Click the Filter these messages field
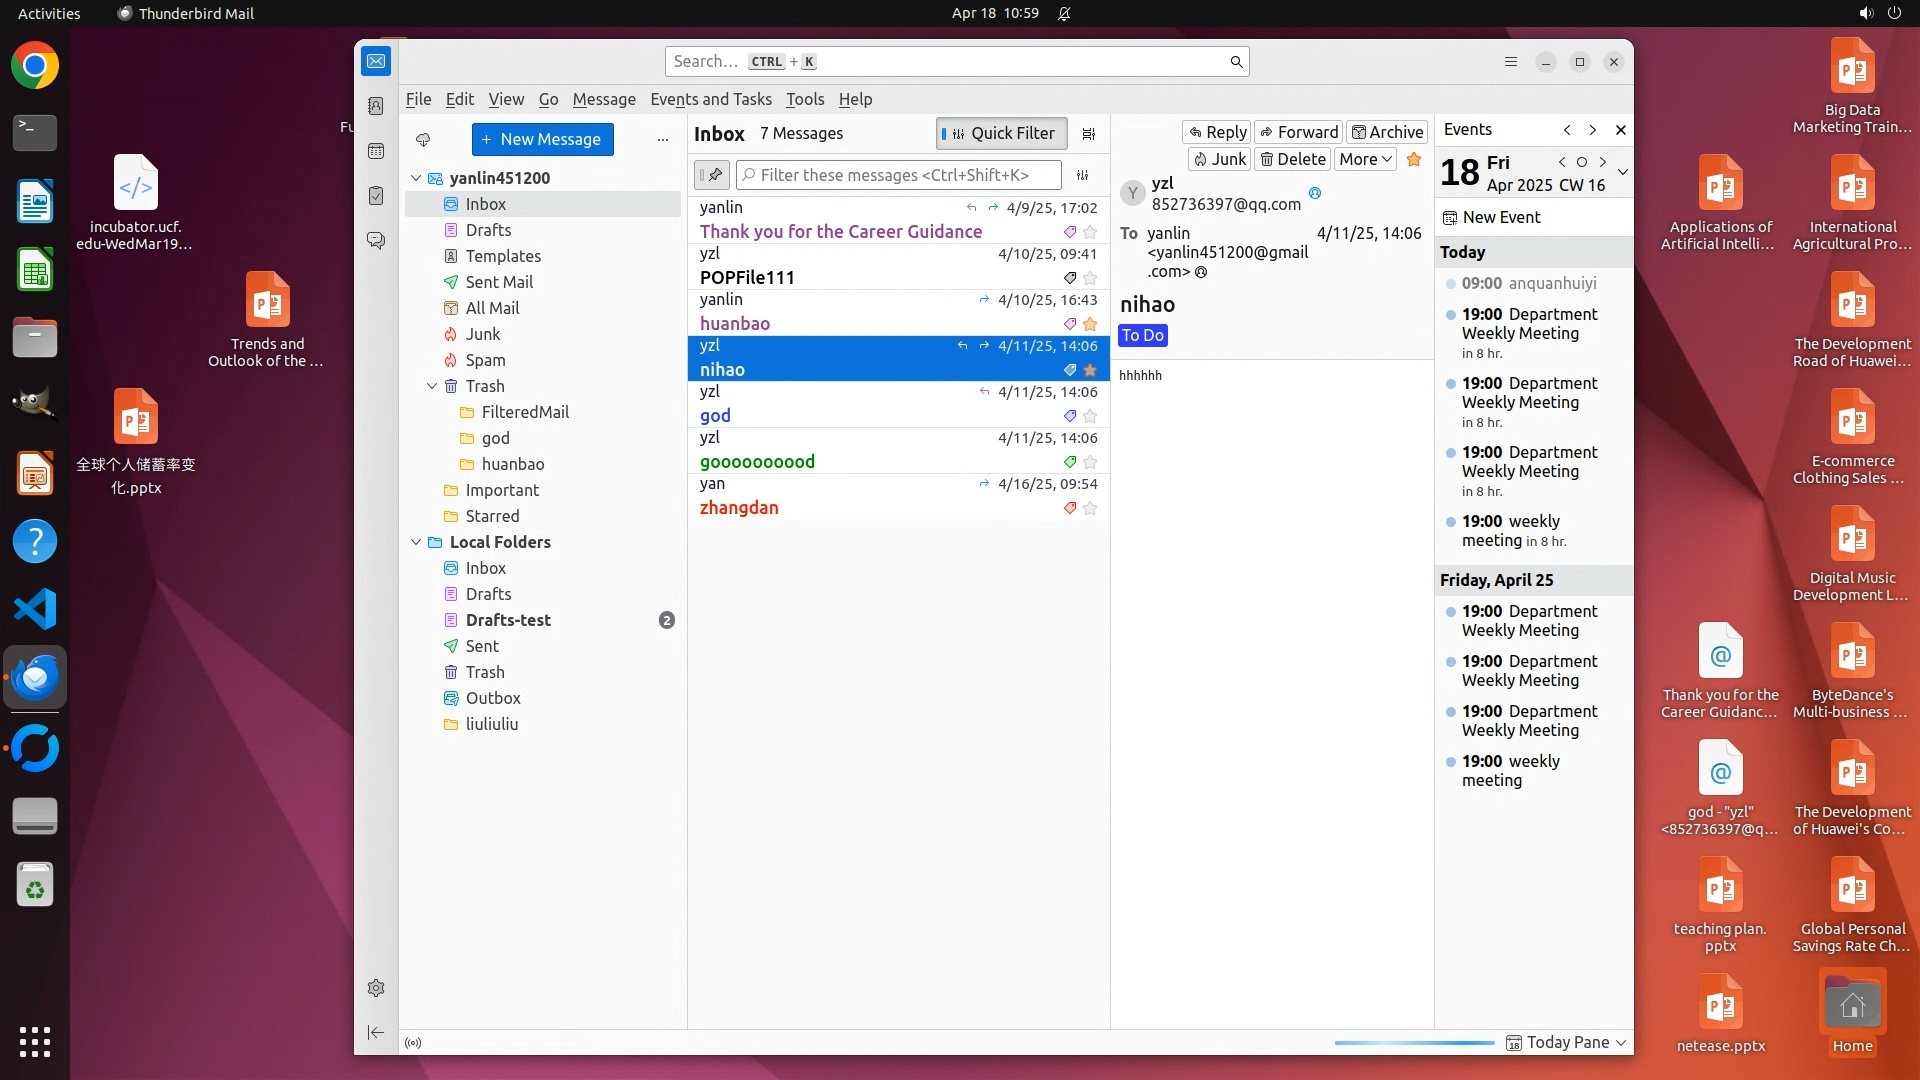 [900, 175]
